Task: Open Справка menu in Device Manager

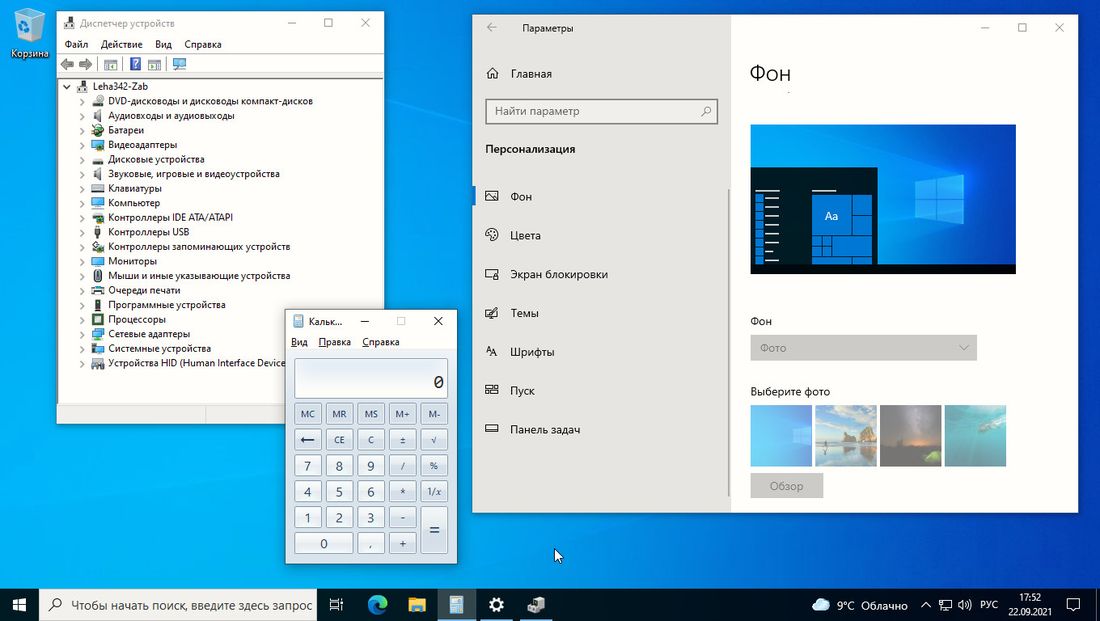Action: (203, 44)
